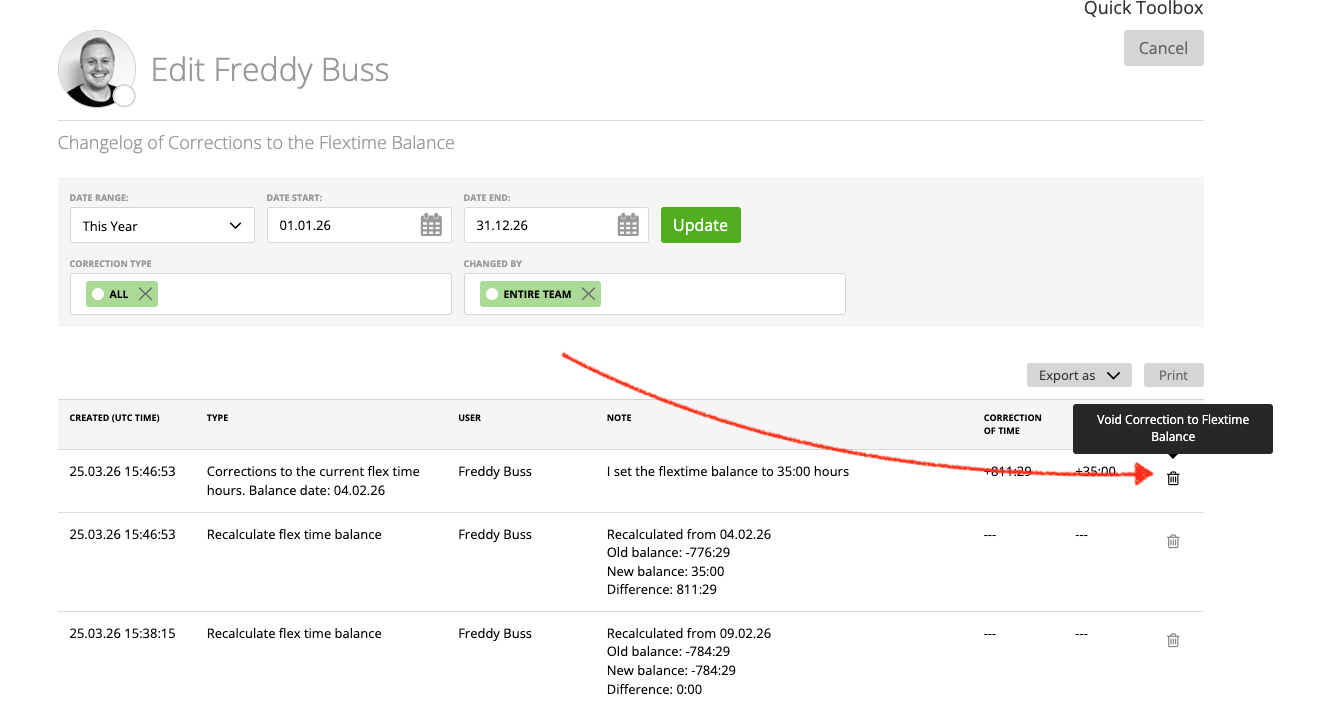This screenshot has width=1321, height=707.
Task: Click the status circle on the avatar
Action: (124, 96)
